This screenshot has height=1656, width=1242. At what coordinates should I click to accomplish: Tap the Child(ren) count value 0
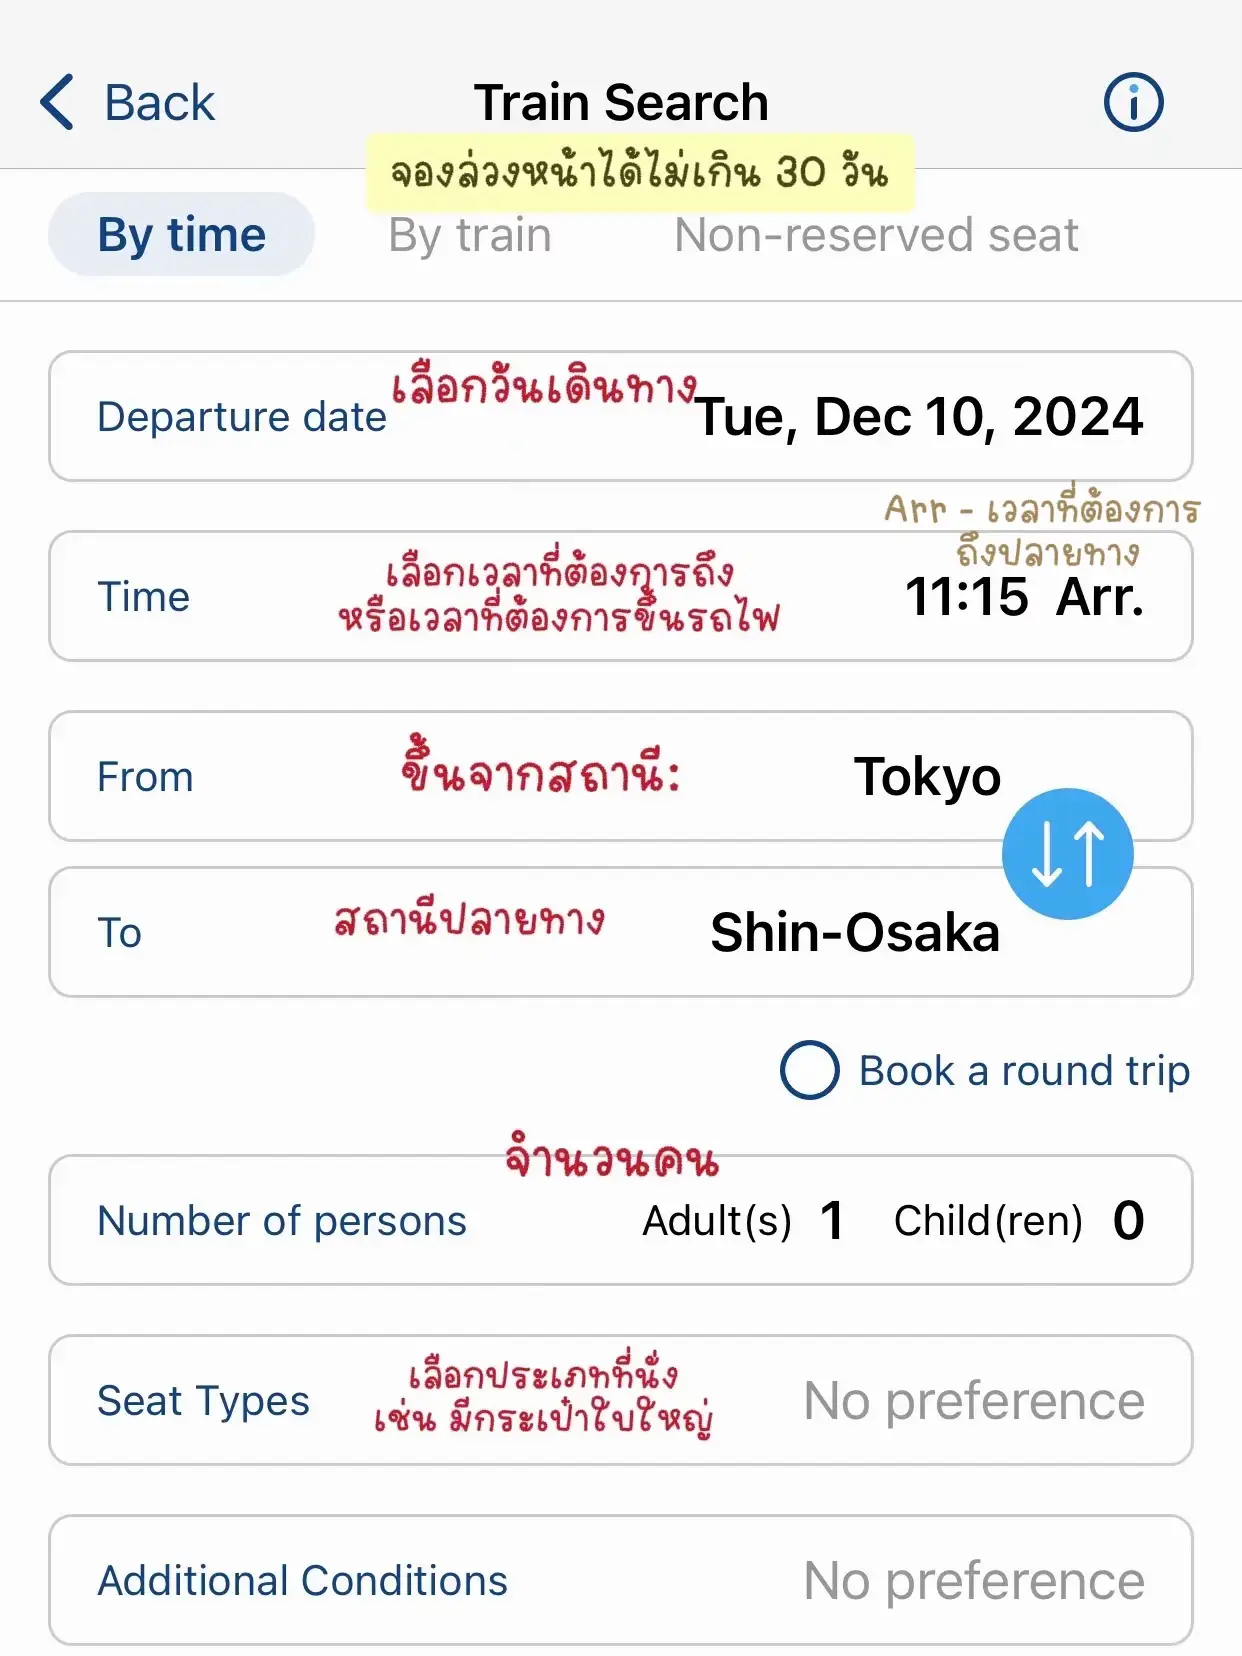[x=1128, y=1221]
